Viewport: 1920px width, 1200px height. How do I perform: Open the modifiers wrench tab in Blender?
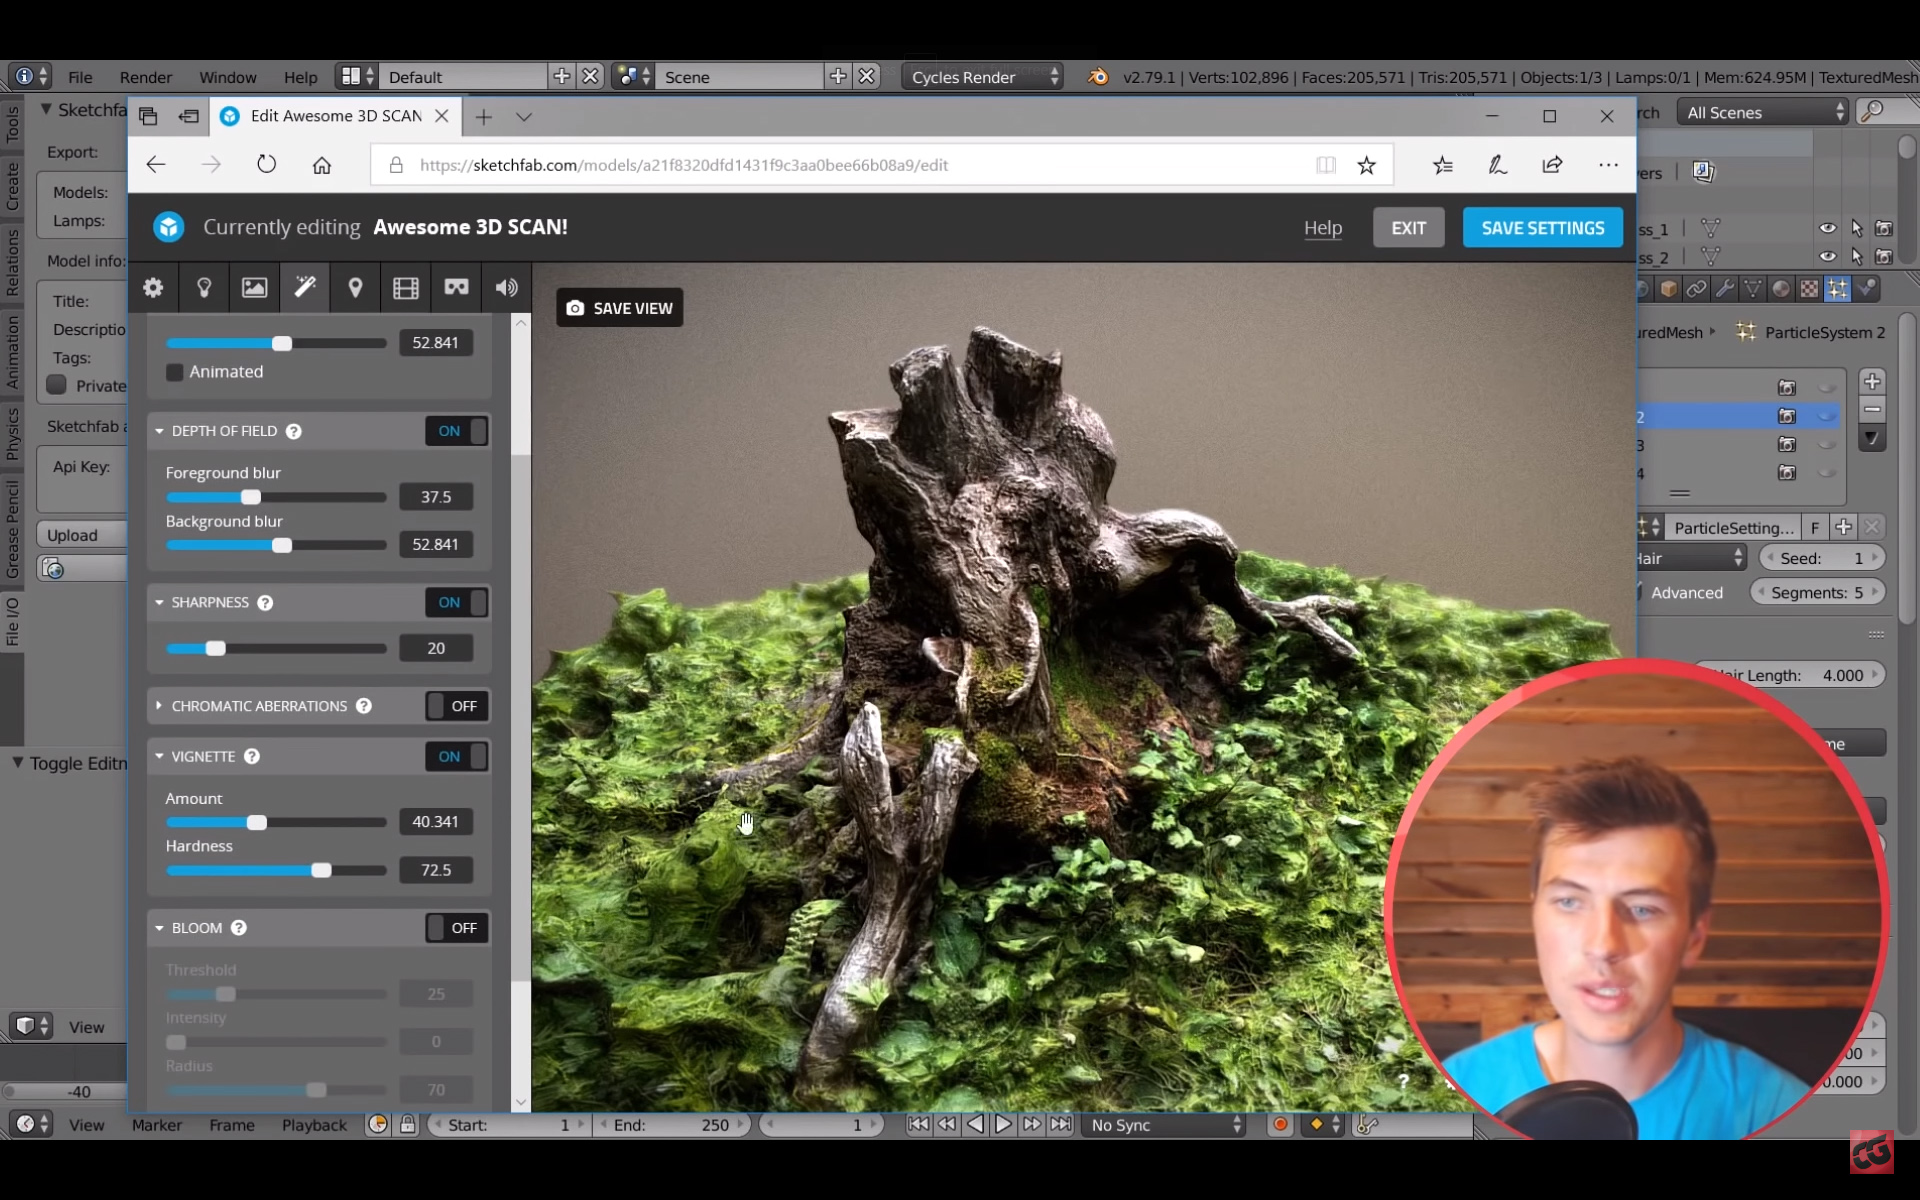tap(1725, 289)
